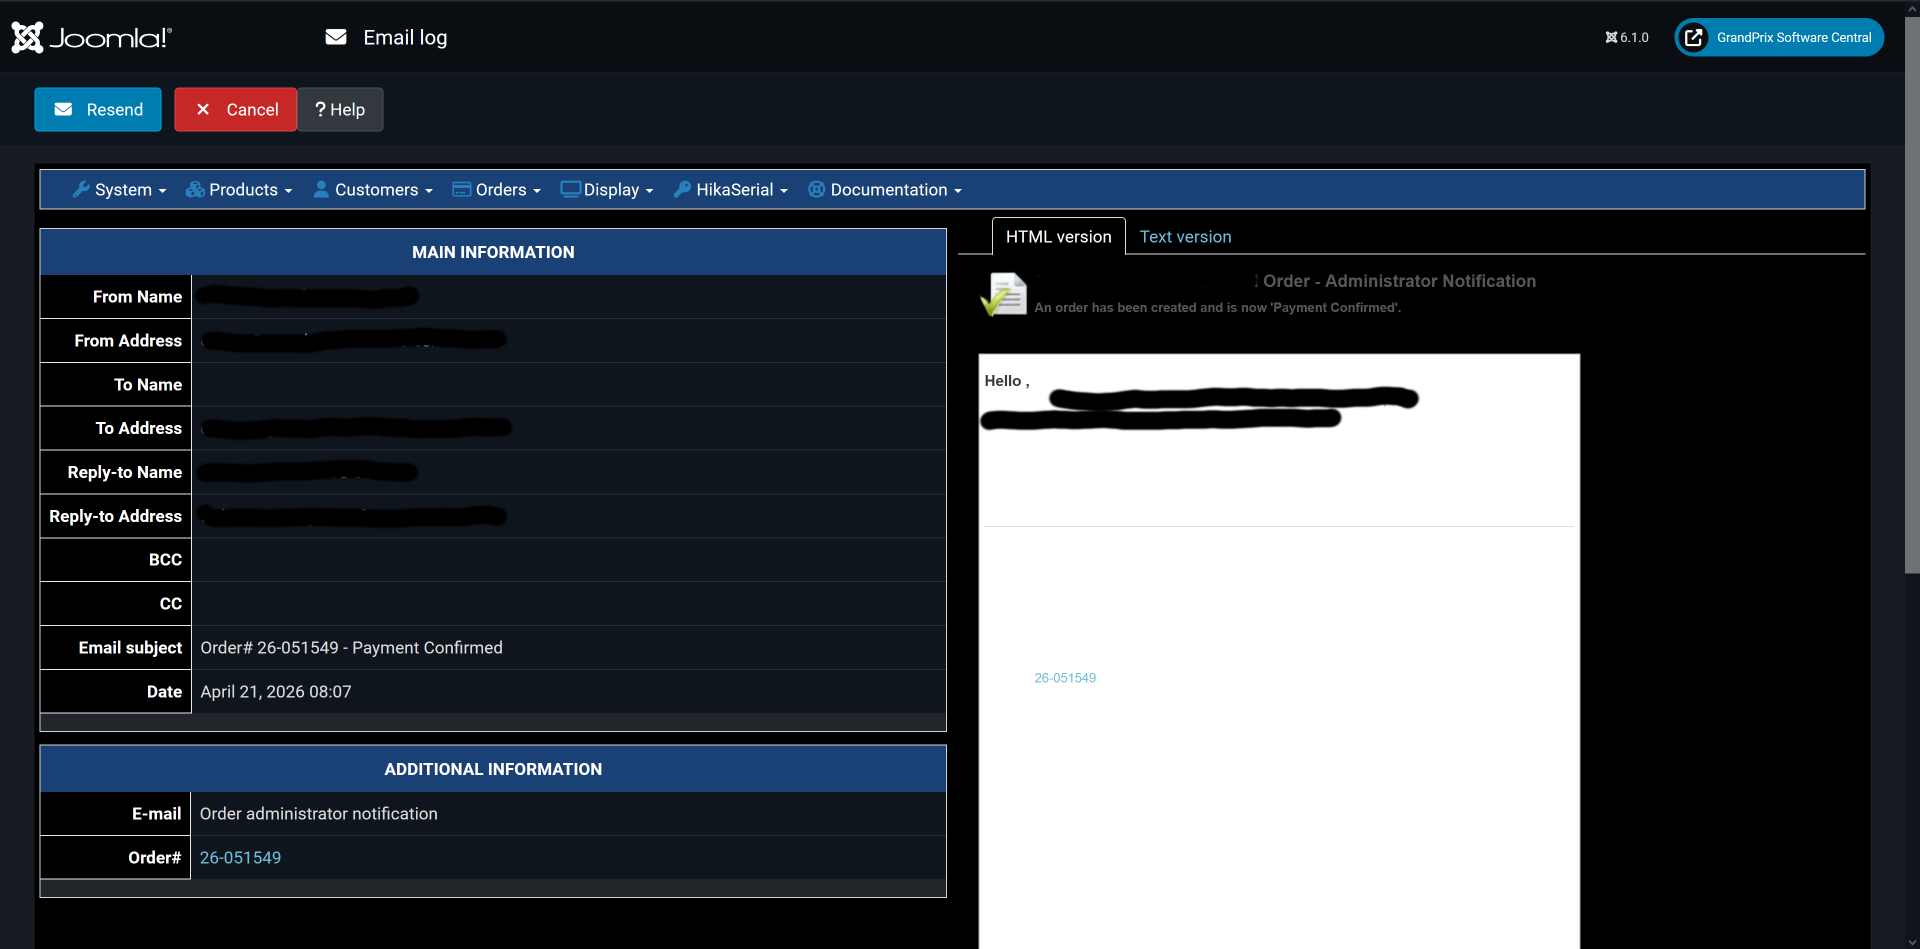The image size is (1920, 949).
Task: Click the external link icon in GrandPrix button
Action: point(1694,38)
